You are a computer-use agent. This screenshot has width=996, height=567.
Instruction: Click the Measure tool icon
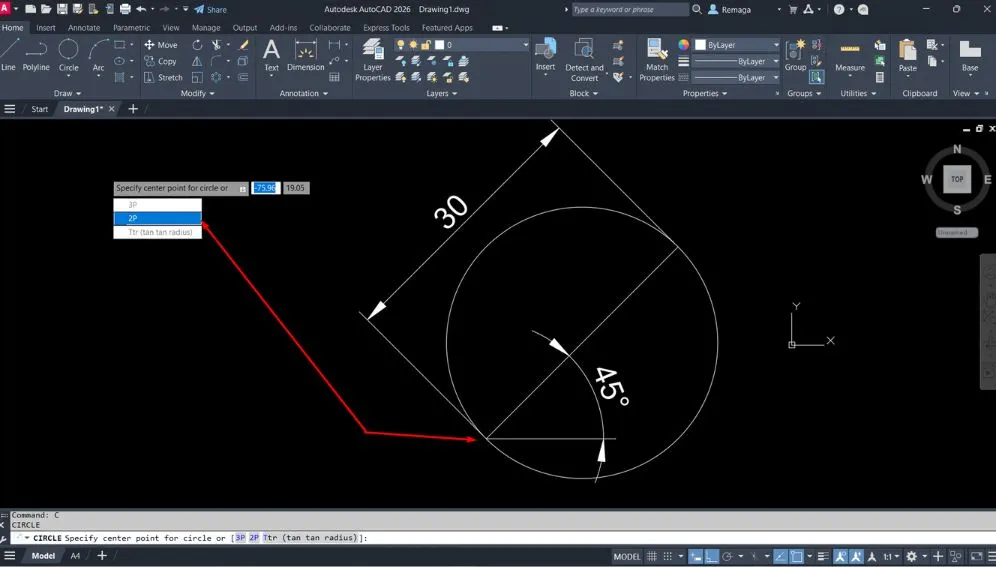(x=850, y=50)
